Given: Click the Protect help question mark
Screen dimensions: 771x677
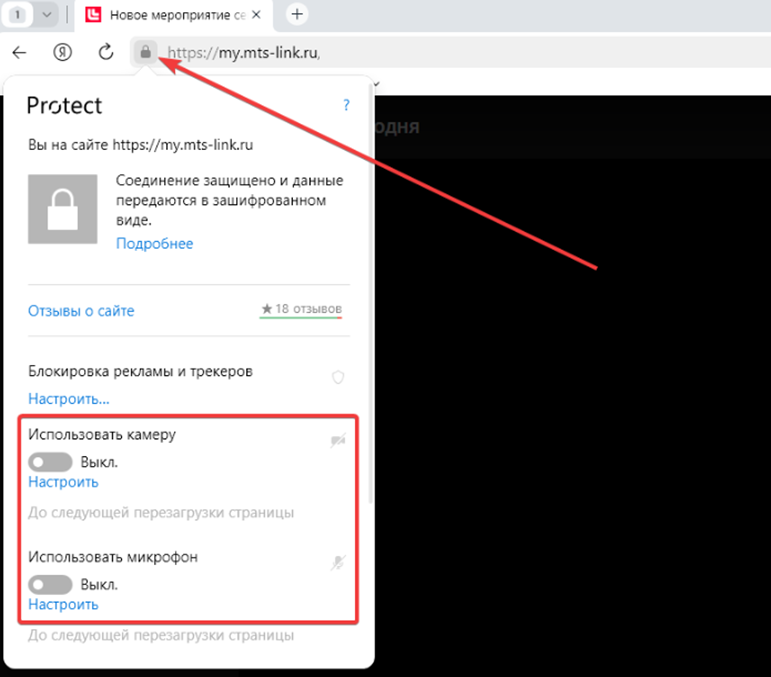Looking at the screenshot, I should coord(346,105).
